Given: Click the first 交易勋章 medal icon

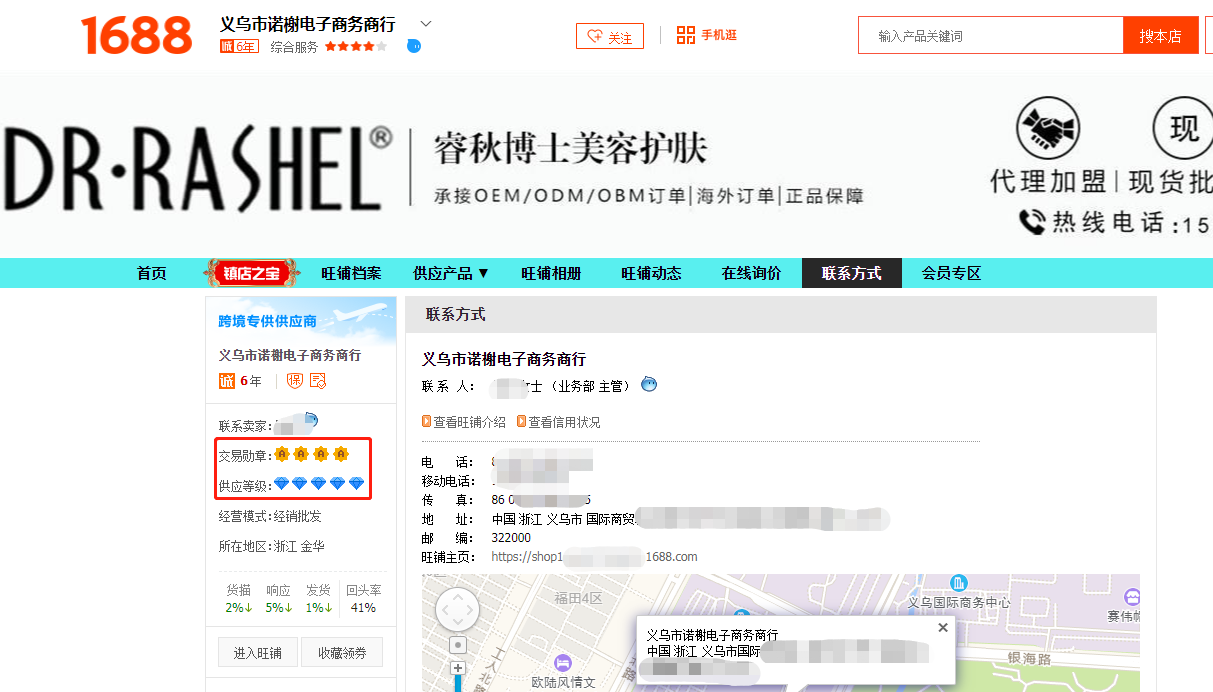Looking at the screenshot, I should point(282,454).
